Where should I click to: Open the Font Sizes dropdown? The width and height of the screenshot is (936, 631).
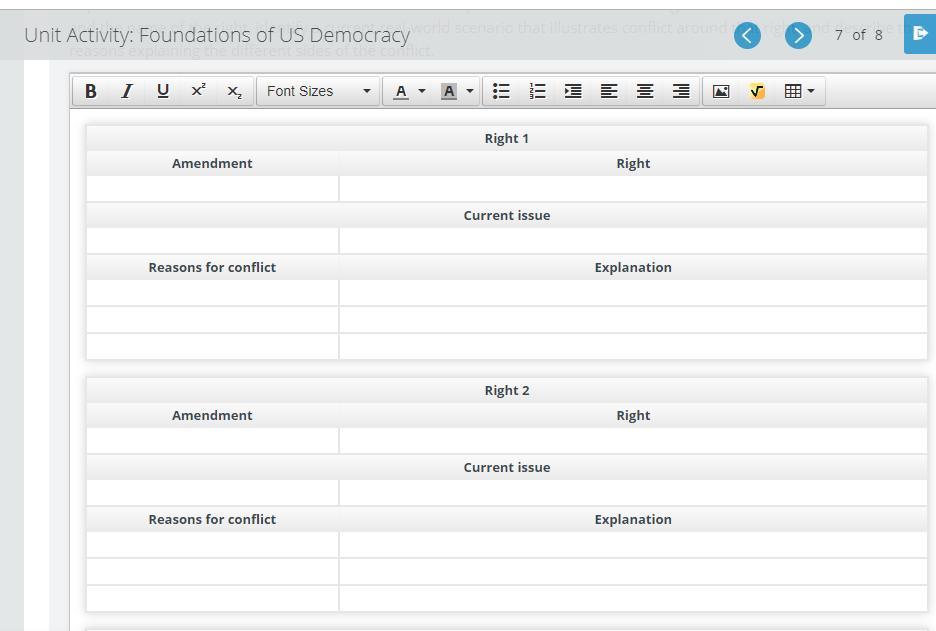tap(318, 91)
